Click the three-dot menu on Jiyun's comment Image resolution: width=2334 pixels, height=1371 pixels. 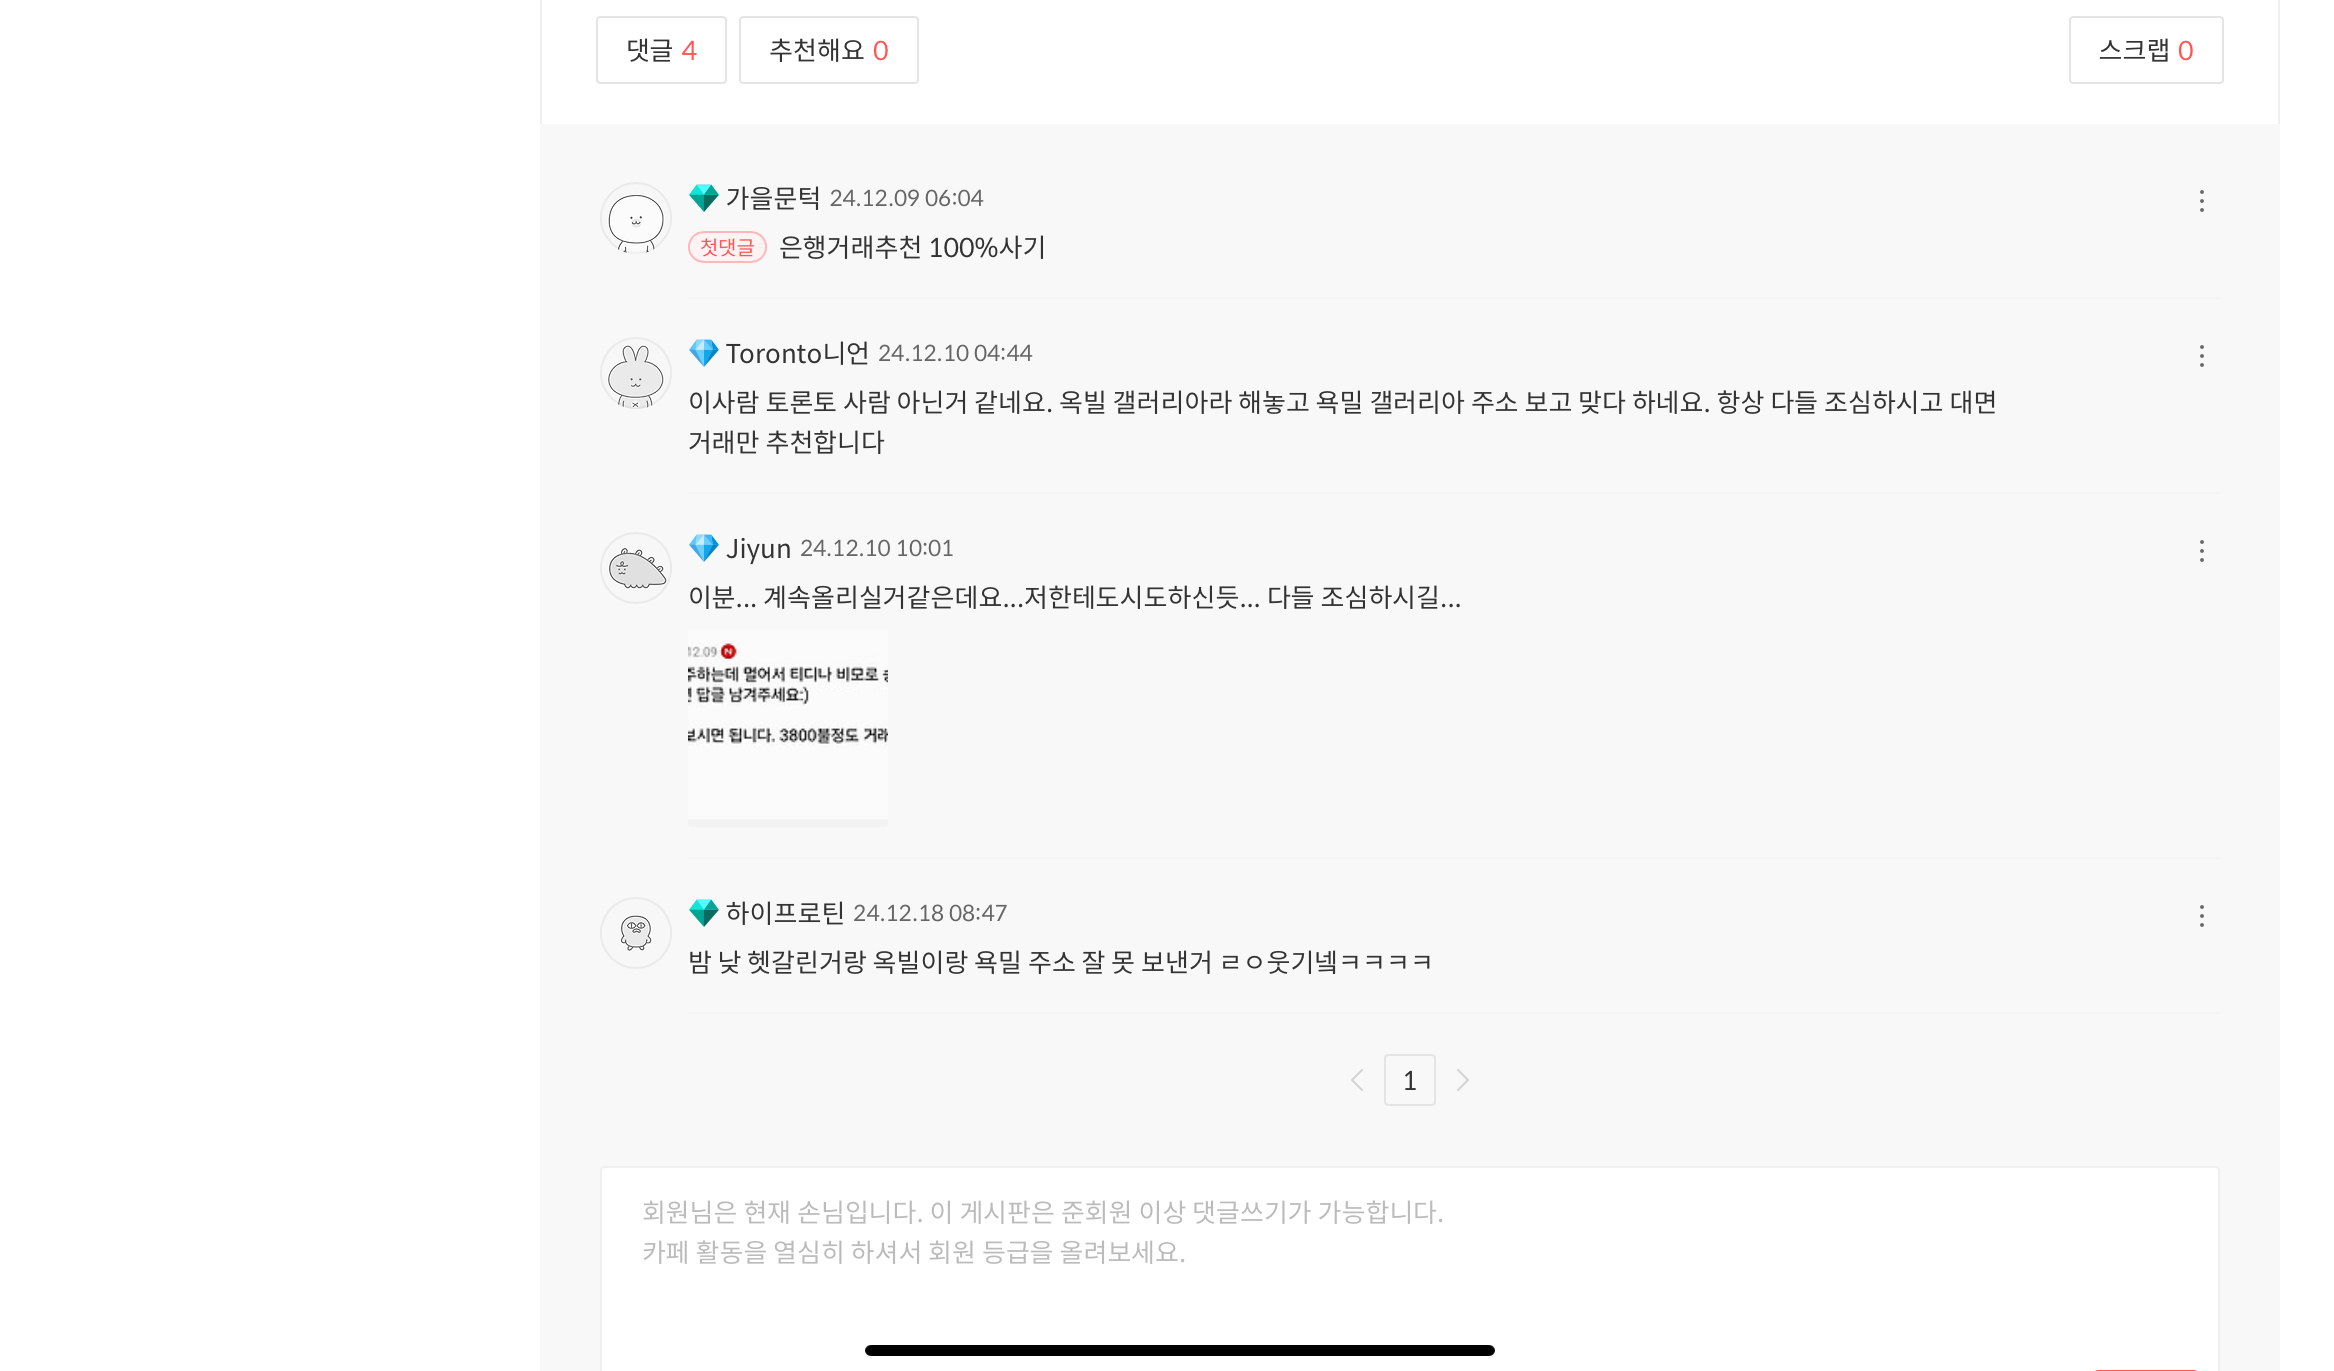coord(2201,551)
